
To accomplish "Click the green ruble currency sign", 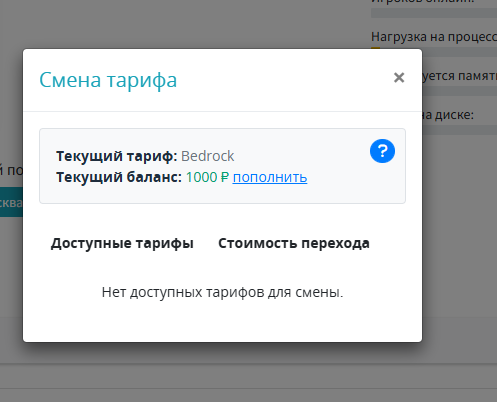I will pyautogui.click(x=225, y=177).
